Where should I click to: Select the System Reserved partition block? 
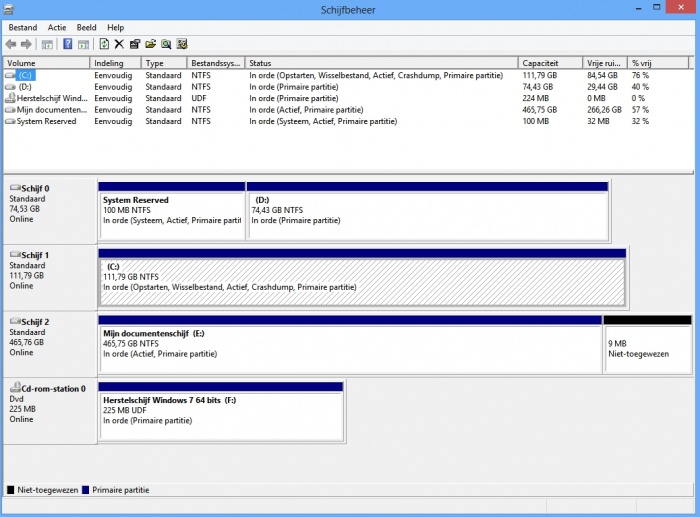pos(171,215)
